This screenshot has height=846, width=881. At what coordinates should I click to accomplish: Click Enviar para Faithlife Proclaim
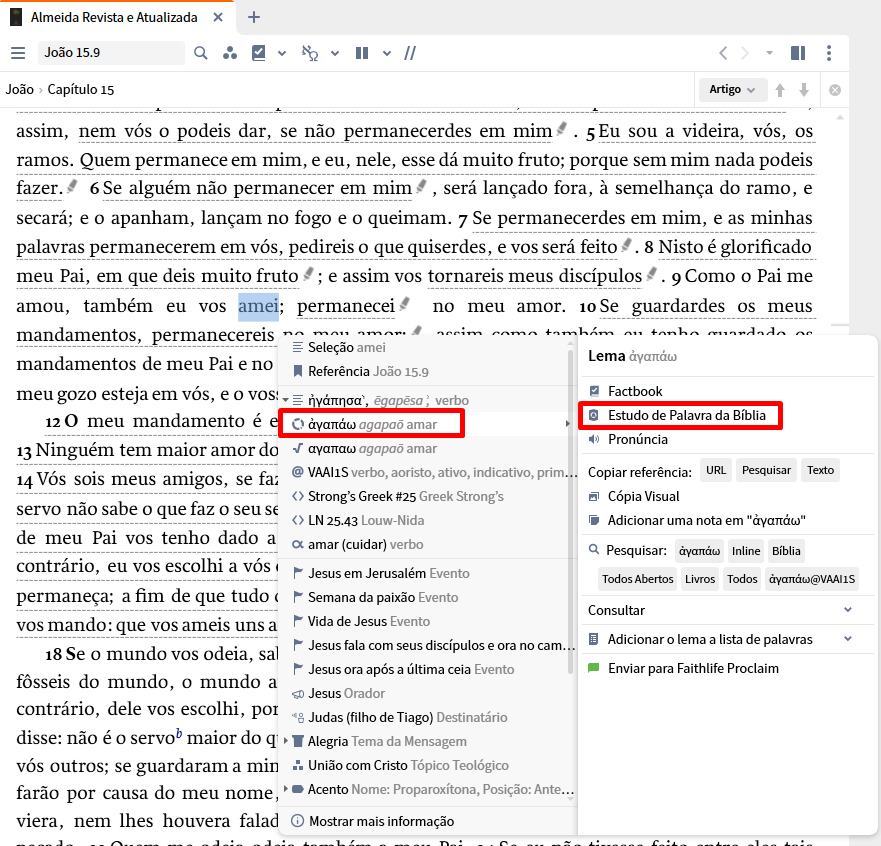coord(693,668)
